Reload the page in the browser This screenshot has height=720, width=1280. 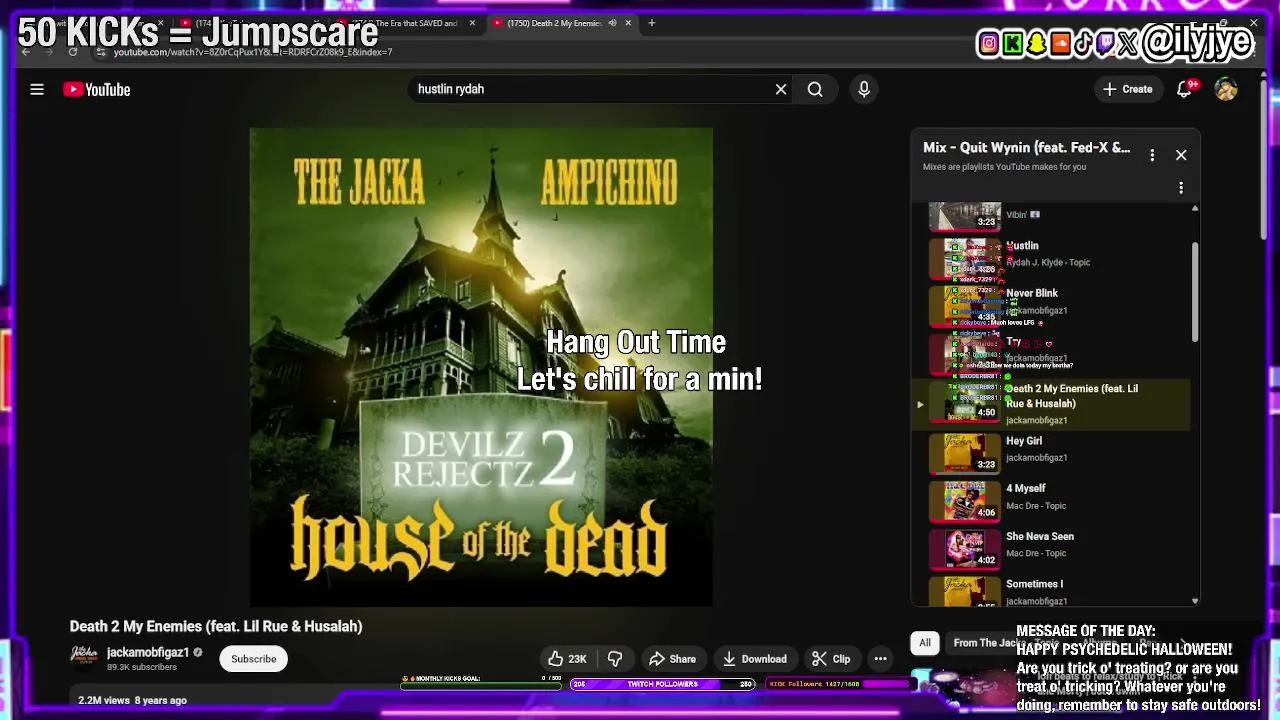(x=73, y=52)
